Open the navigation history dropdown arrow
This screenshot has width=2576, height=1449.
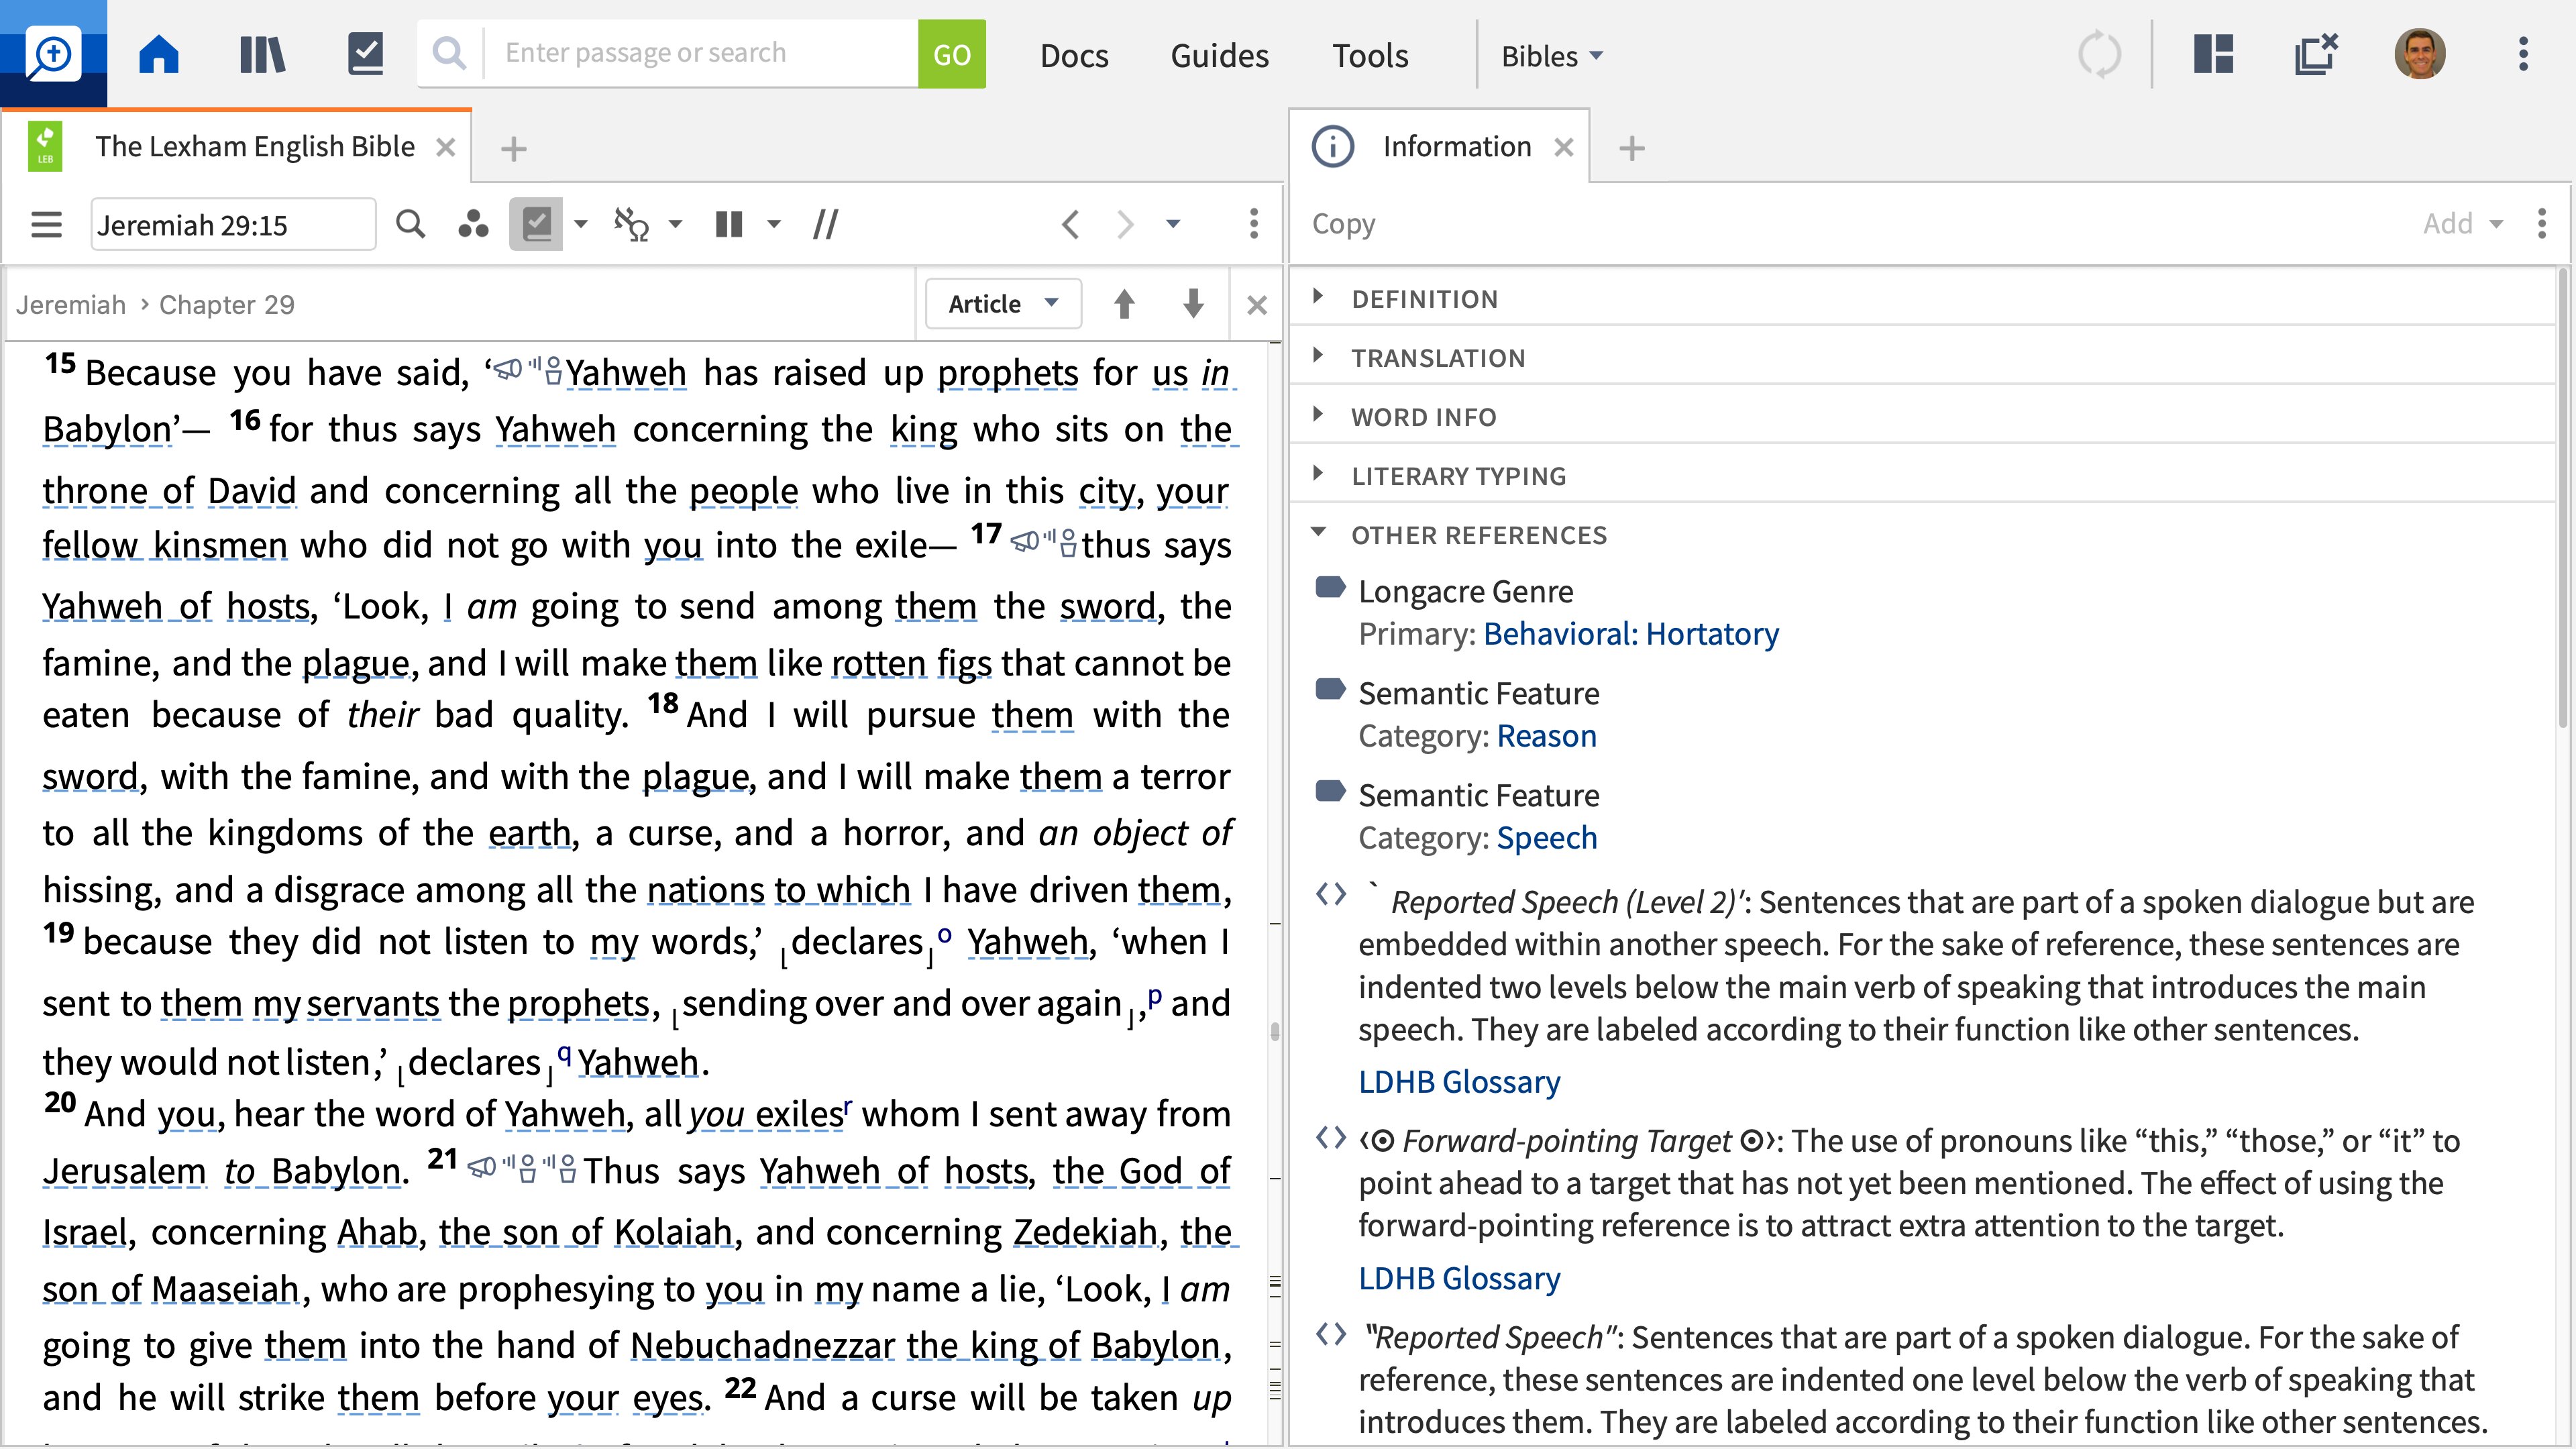tap(1173, 224)
